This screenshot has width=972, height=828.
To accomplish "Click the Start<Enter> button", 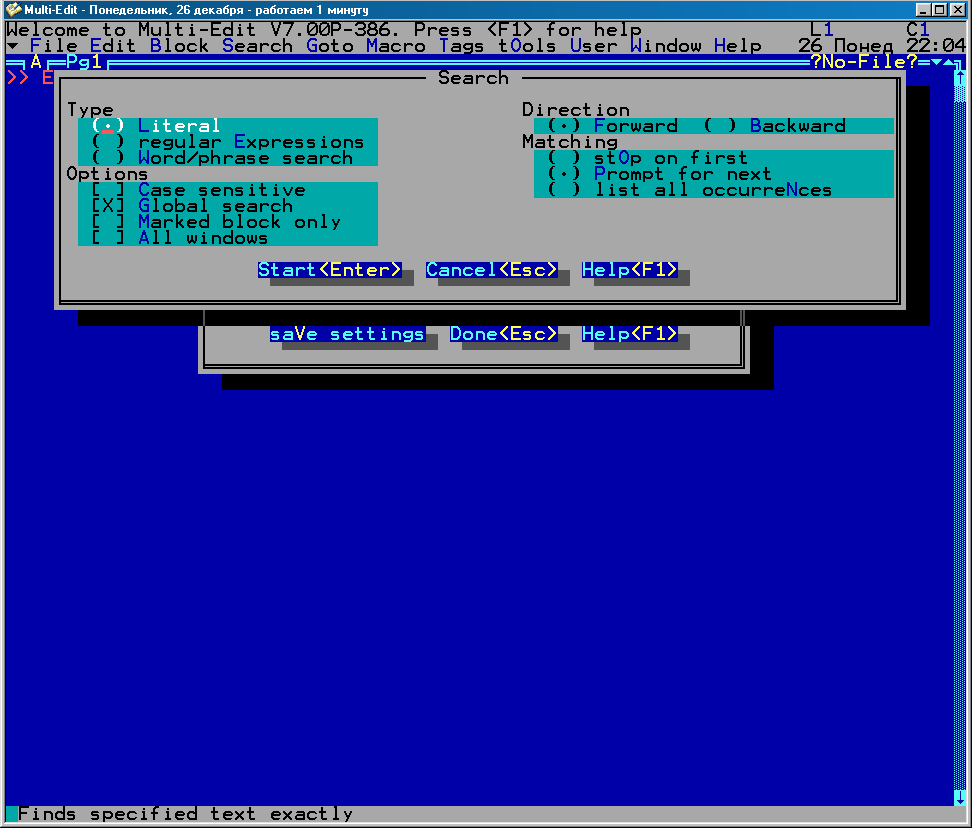I will coord(330,270).
